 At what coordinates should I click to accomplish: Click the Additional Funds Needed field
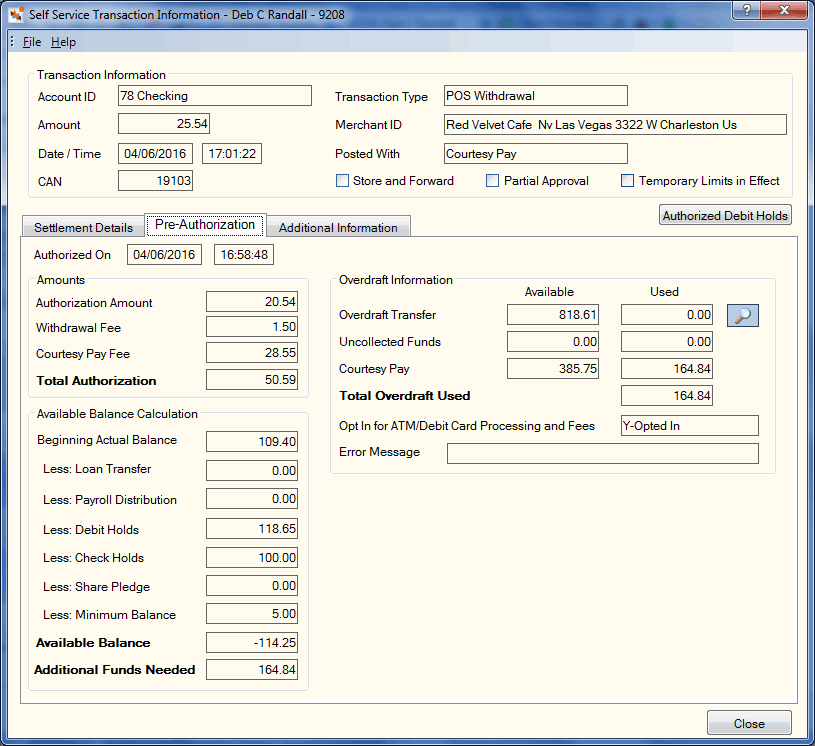tap(252, 670)
